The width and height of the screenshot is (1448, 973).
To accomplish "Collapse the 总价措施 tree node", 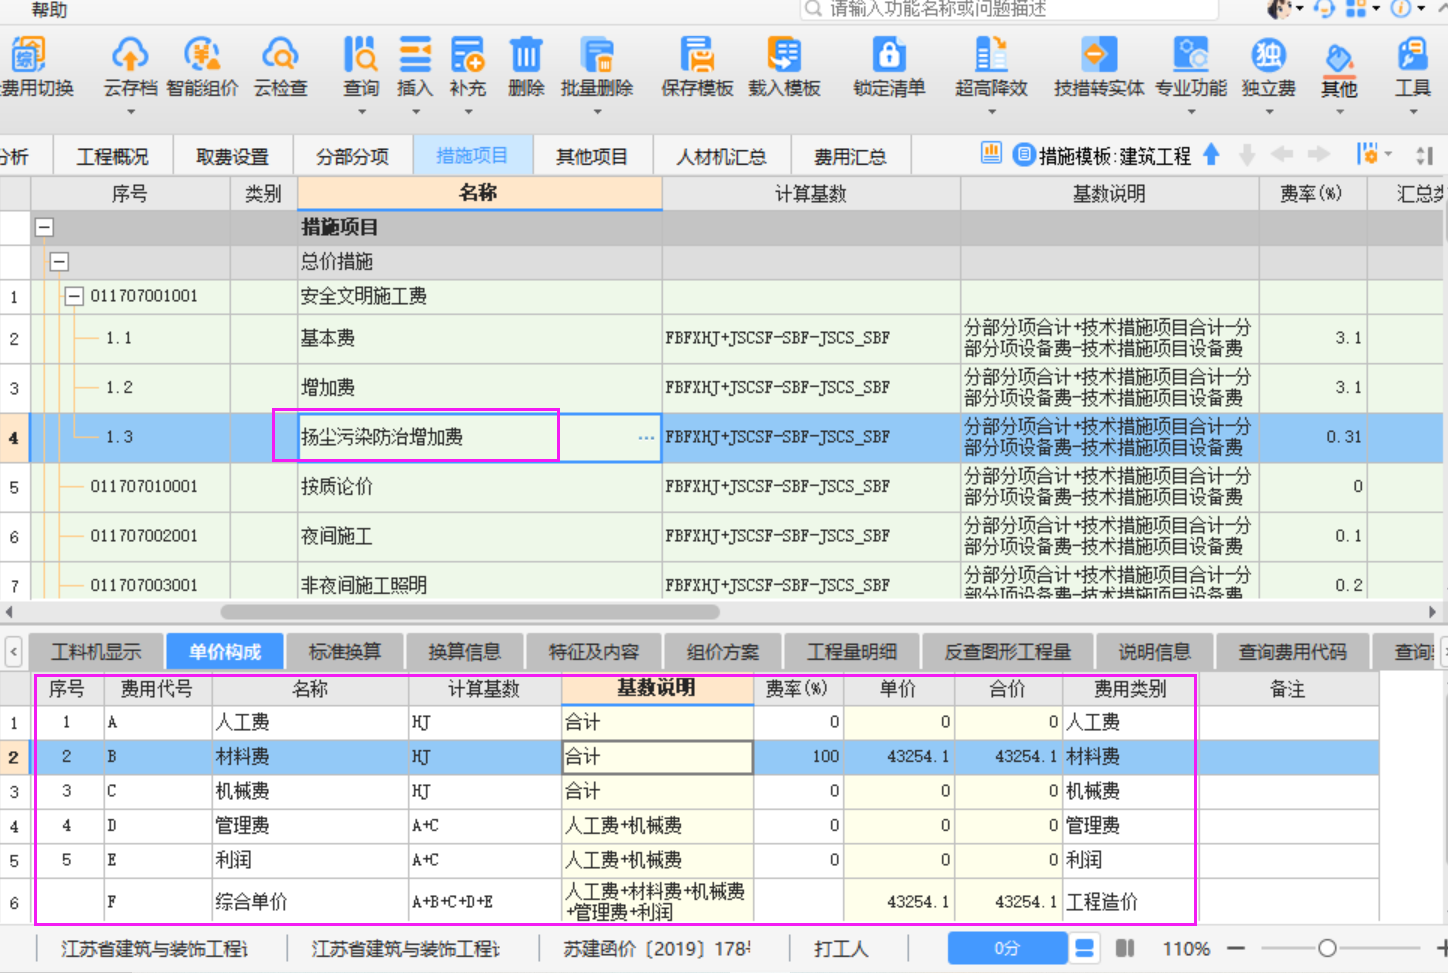I will point(59,262).
